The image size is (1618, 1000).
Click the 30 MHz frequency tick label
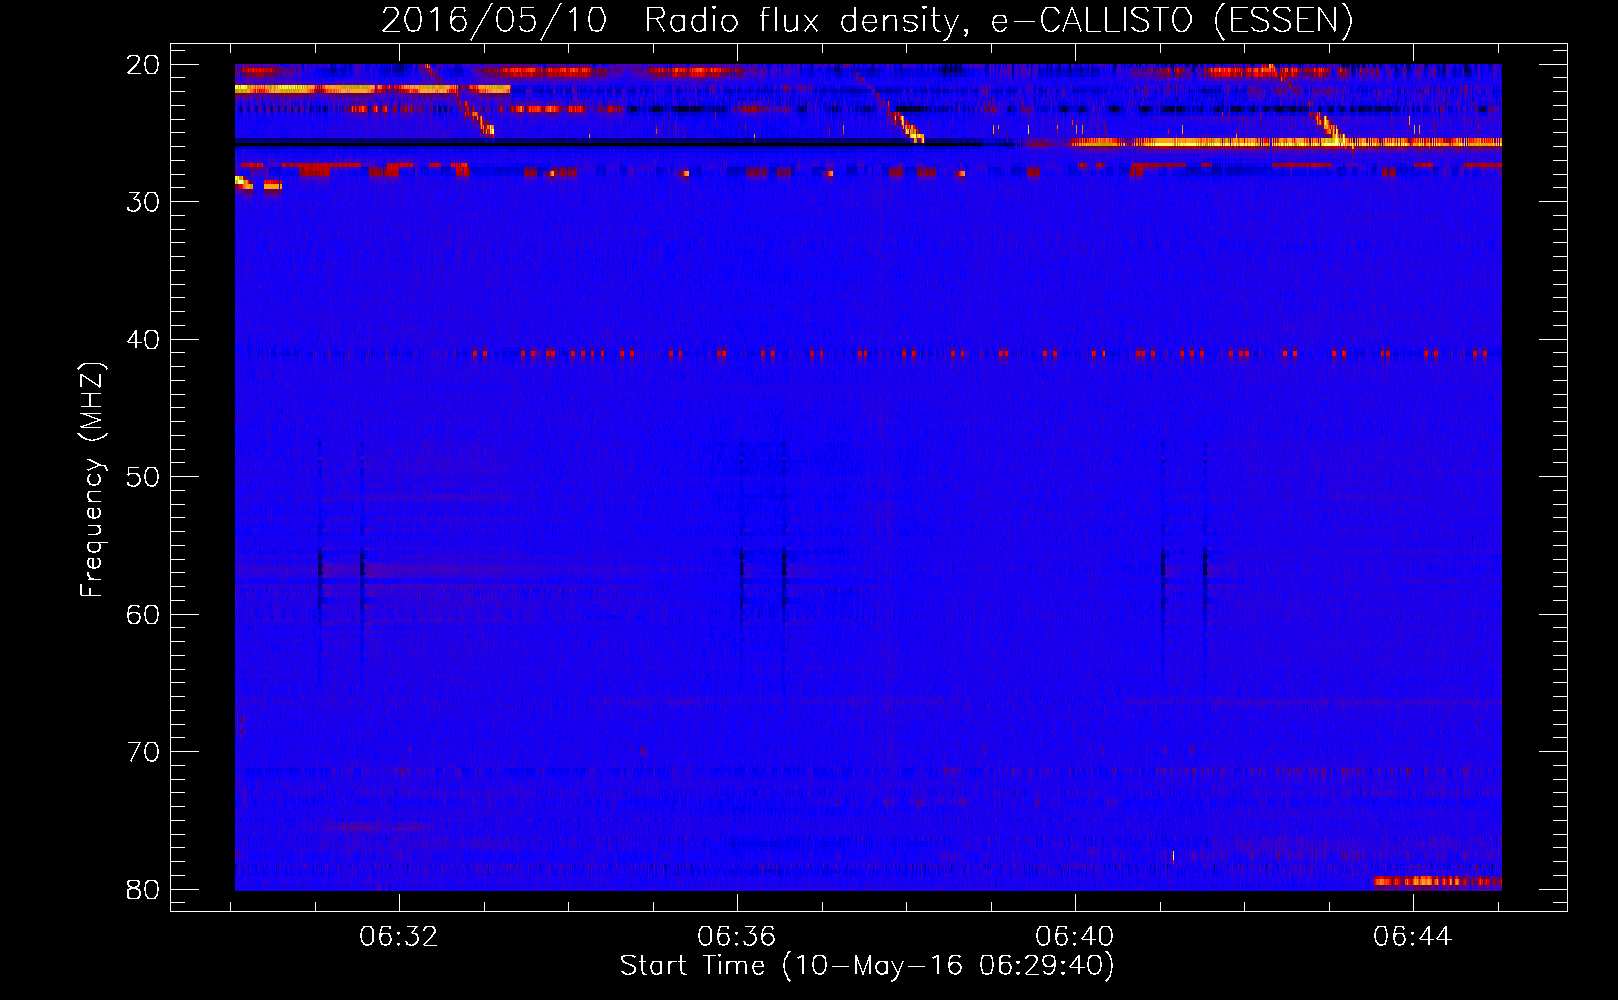coord(143,202)
